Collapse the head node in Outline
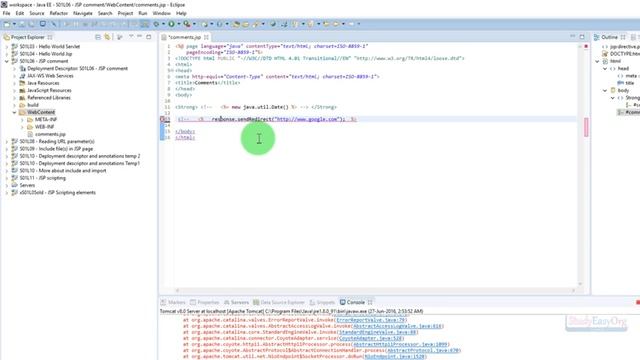The width and height of the screenshot is (640, 360). pos(605,69)
